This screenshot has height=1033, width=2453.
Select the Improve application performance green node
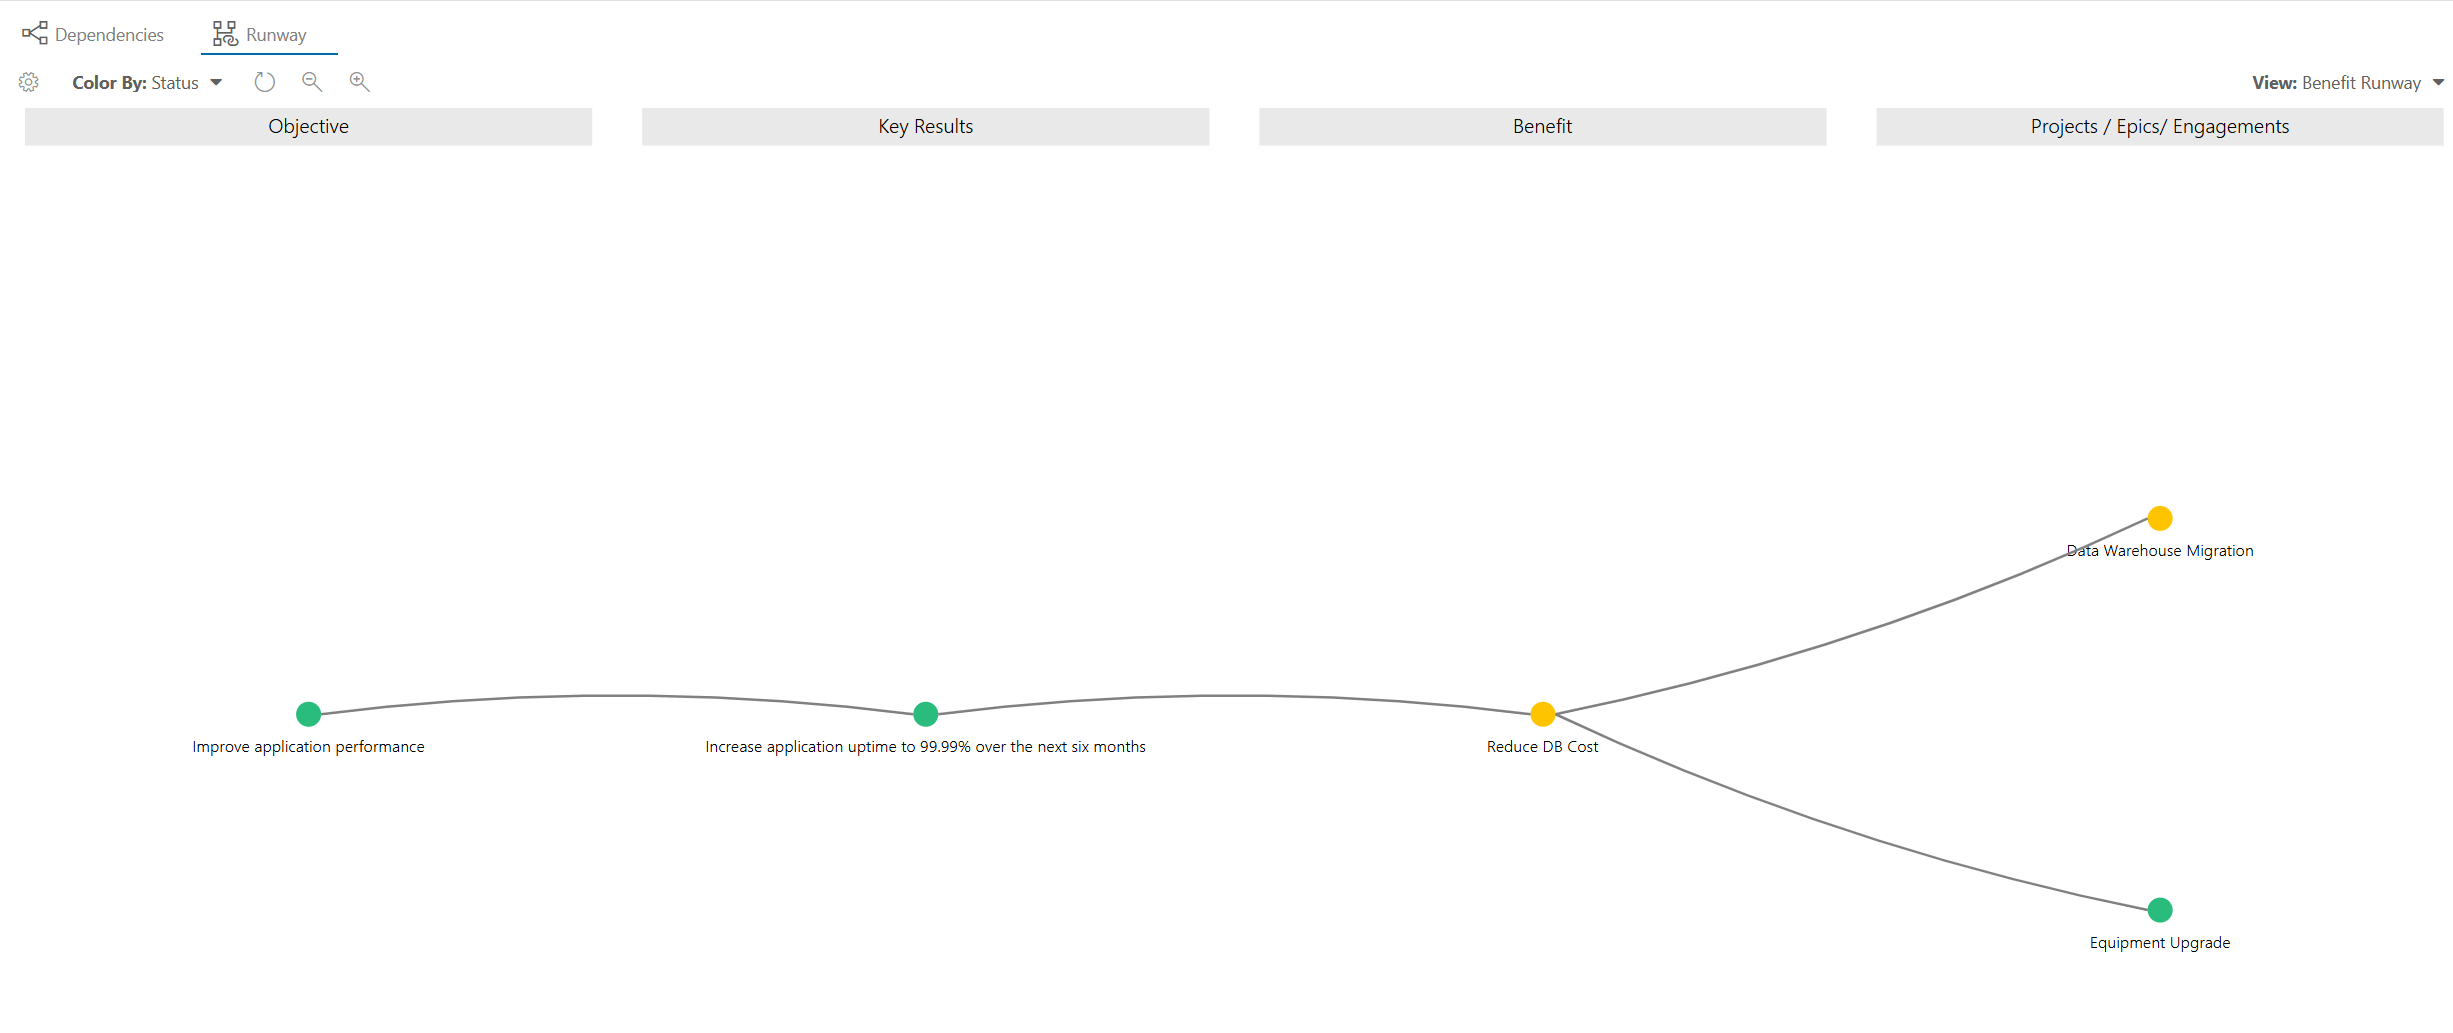pyautogui.click(x=308, y=714)
